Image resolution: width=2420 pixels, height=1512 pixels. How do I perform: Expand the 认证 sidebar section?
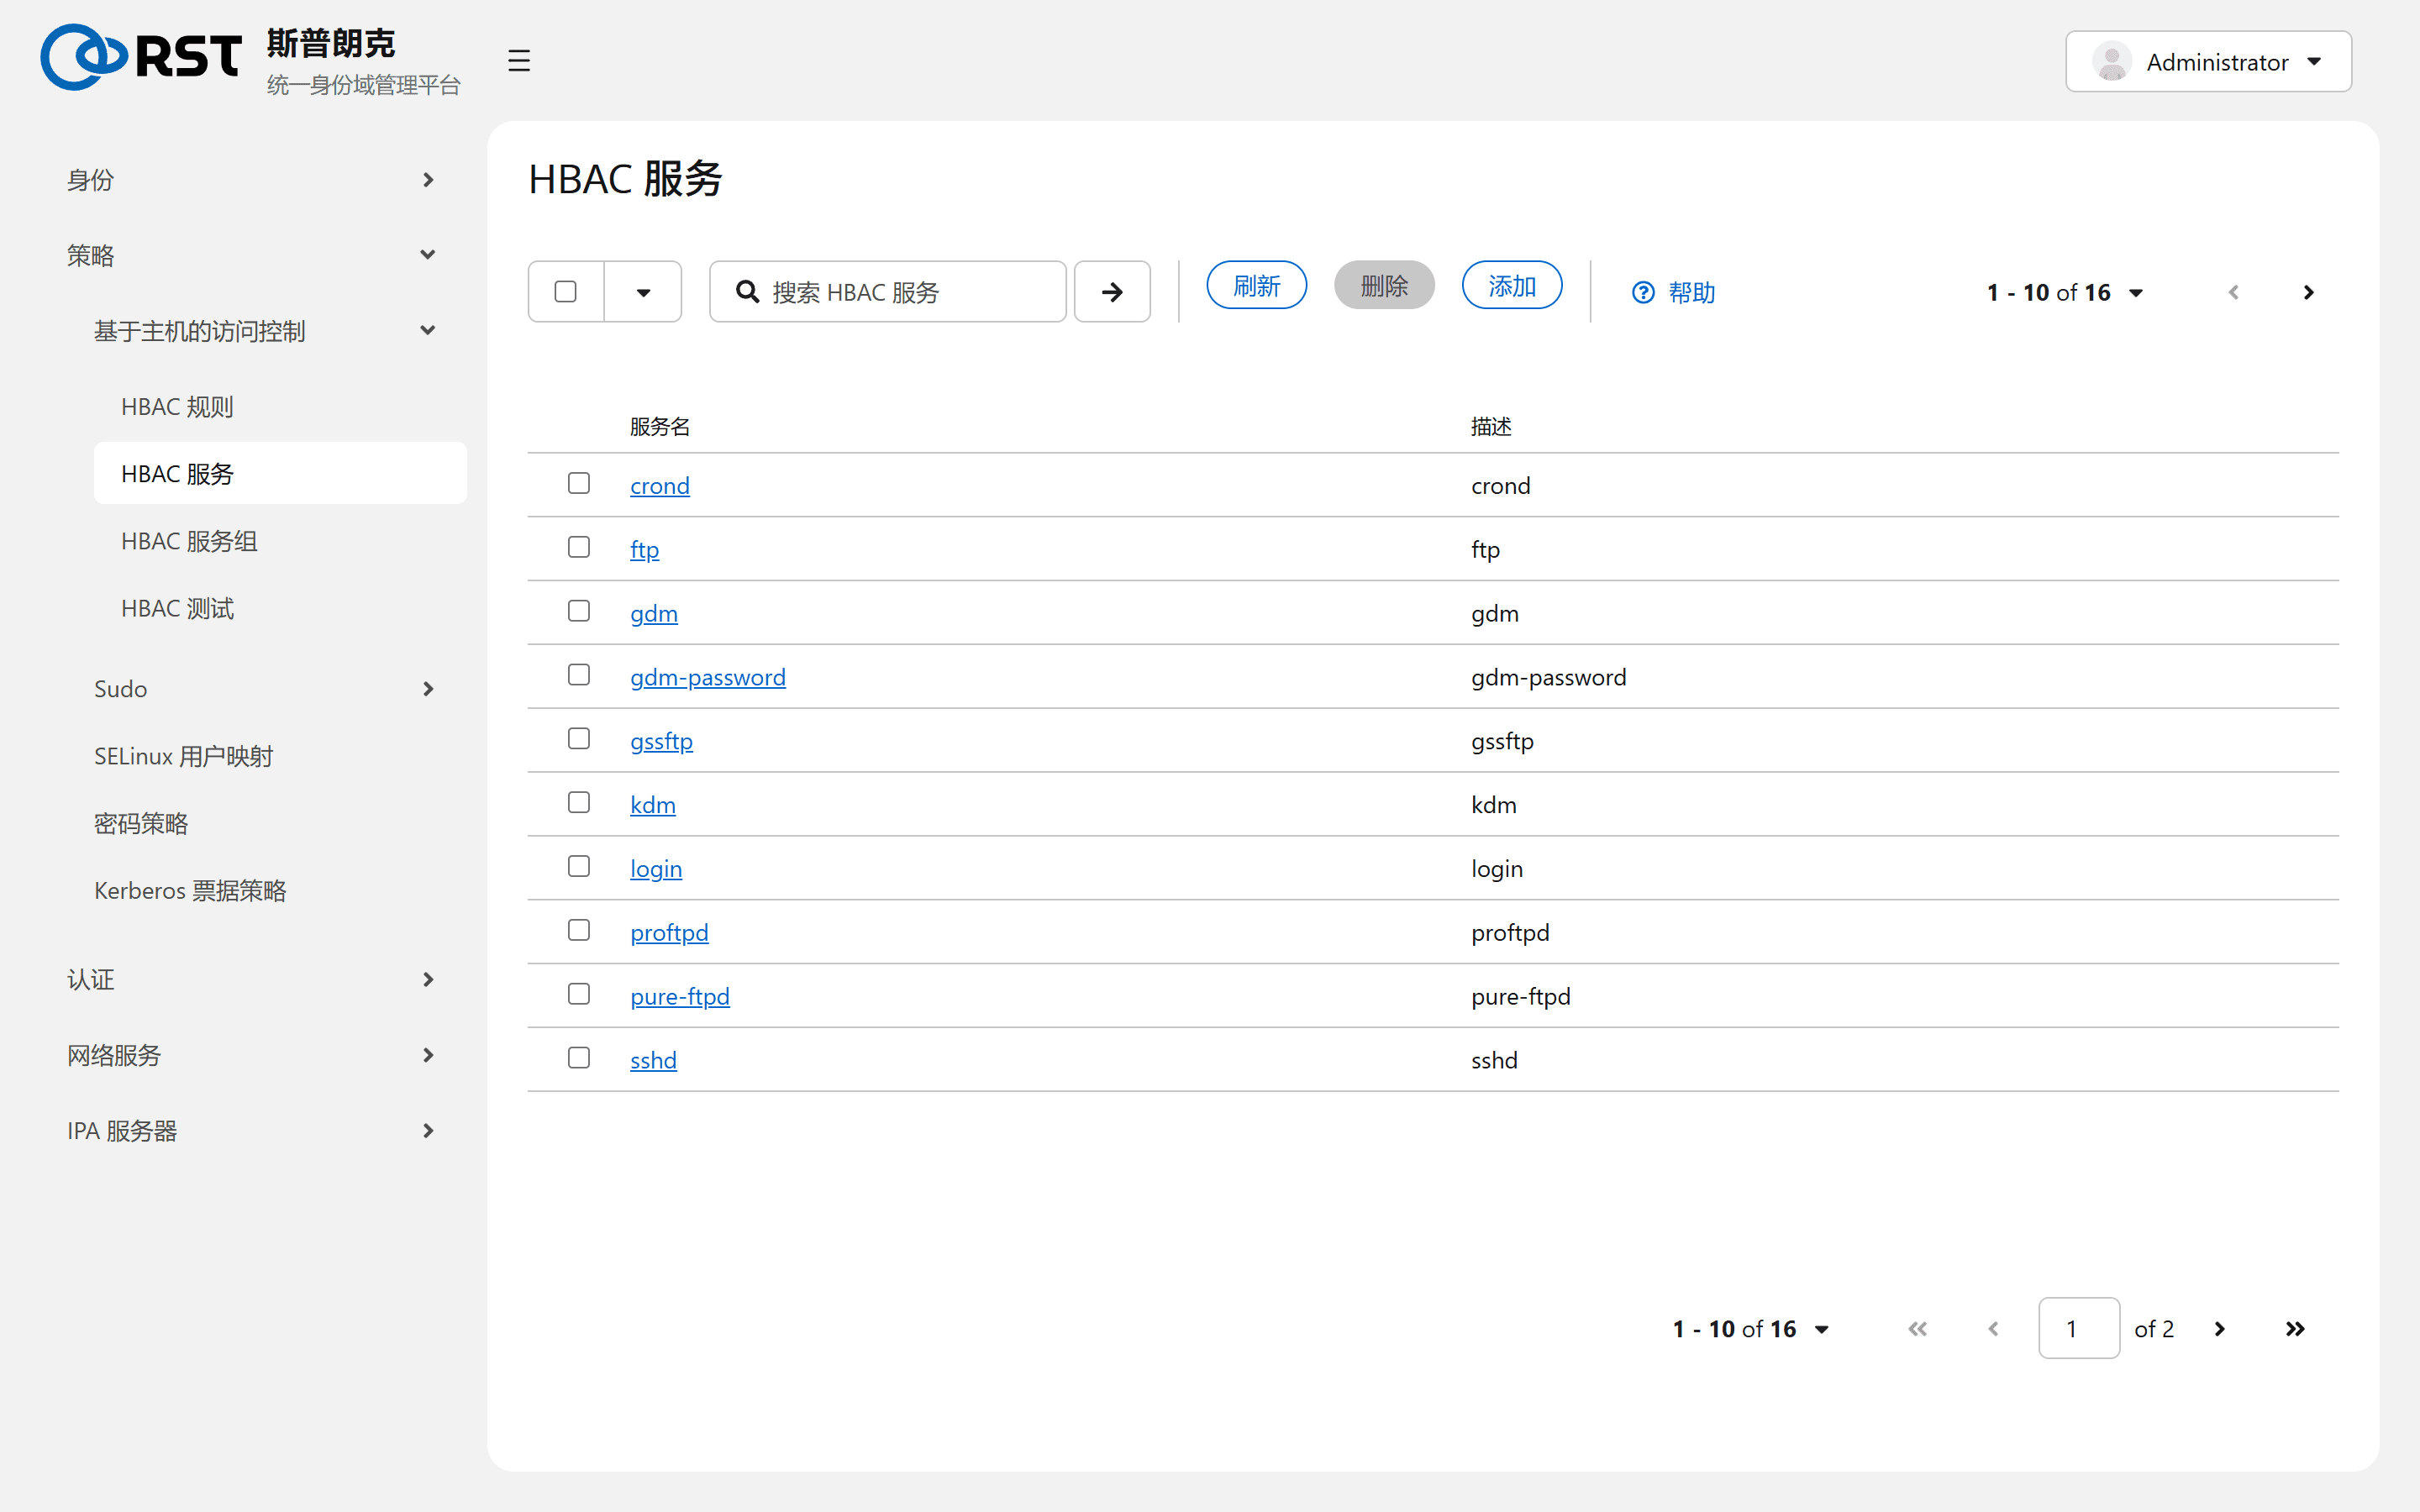tap(252, 979)
